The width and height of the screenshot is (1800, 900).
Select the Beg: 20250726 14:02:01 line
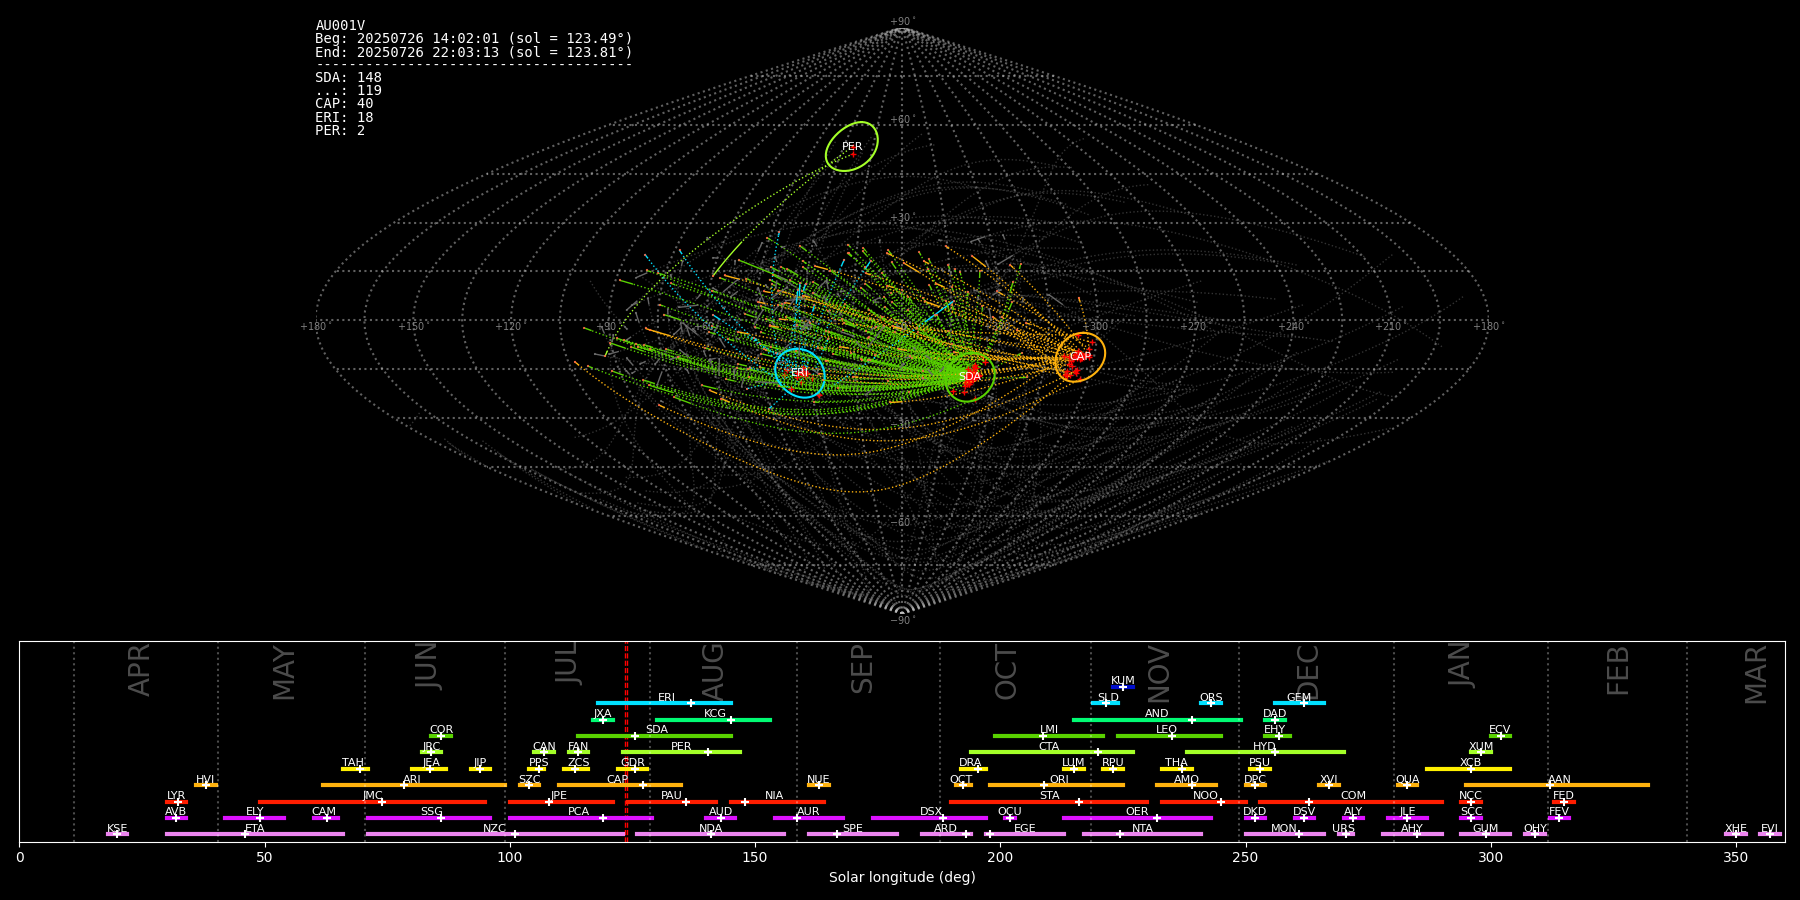point(474,39)
